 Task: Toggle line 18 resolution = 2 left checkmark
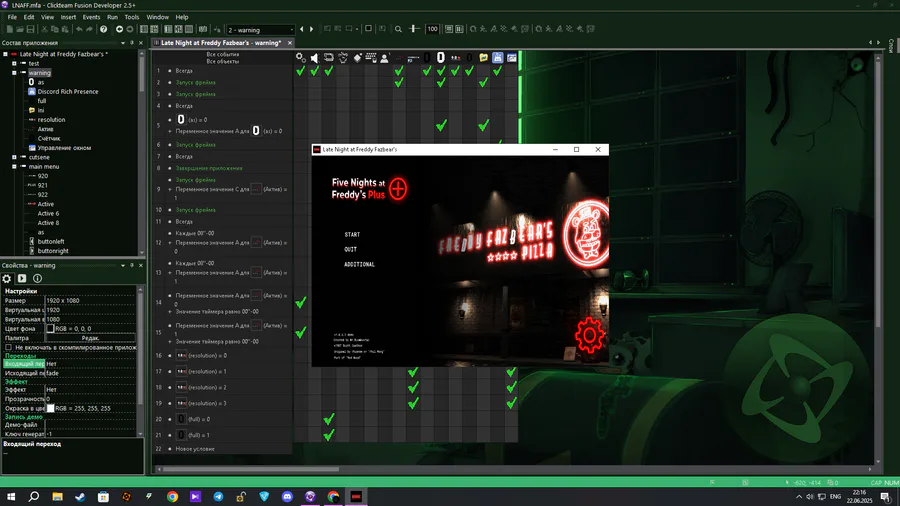click(x=413, y=387)
